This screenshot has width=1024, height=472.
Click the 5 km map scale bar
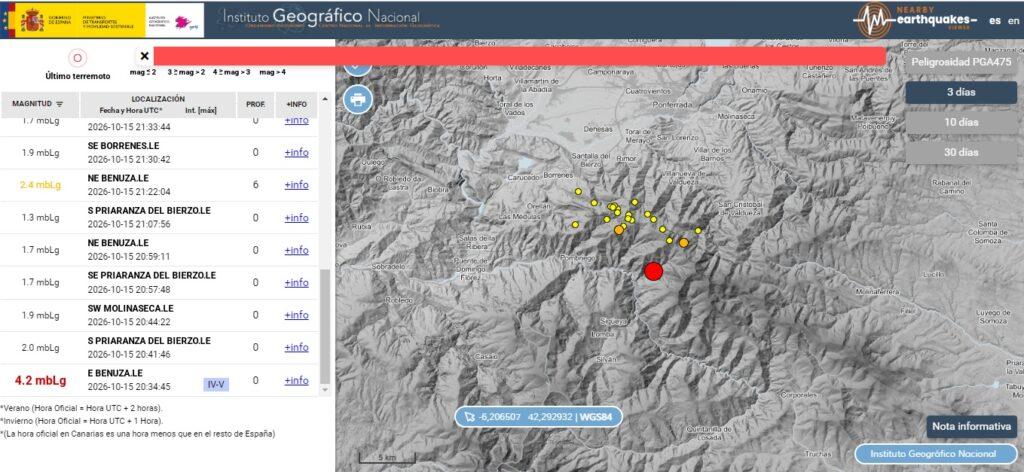[387, 458]
